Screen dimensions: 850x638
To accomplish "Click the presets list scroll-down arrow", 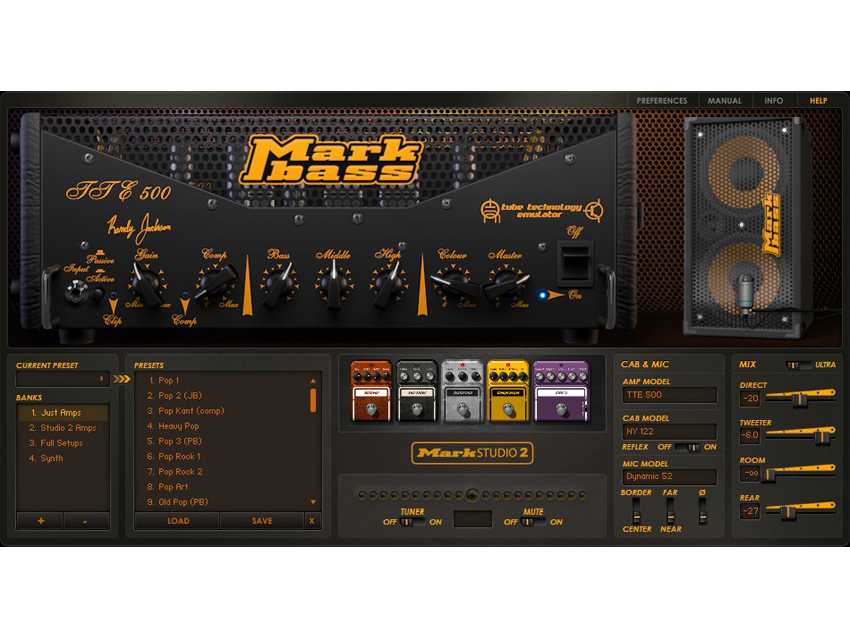I will pyautogui.click(x=313, y=502).
